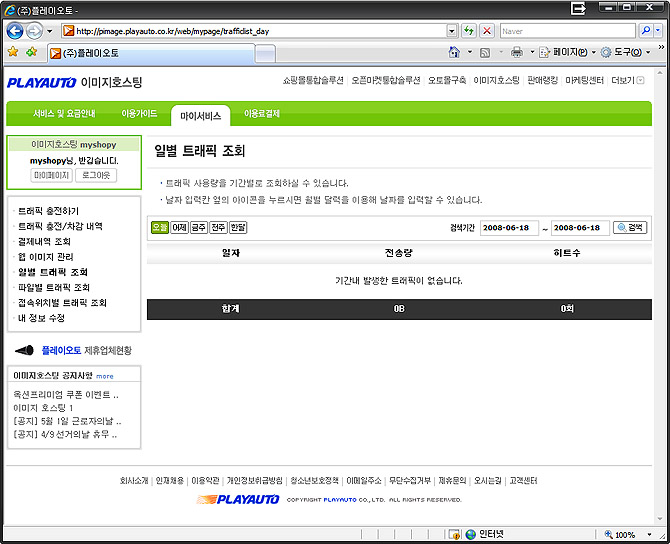670x544 pixels.
Task: Select the 한달 period filter
Action: pyautogui.click(x=238, y=227)
